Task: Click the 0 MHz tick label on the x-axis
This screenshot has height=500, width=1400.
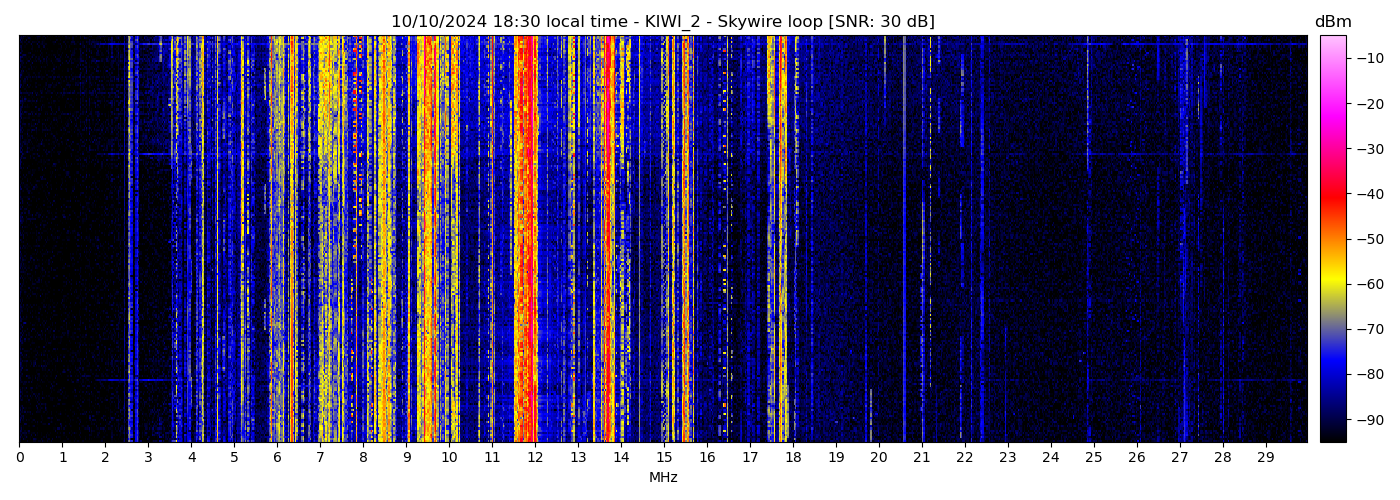Action: pyautogui.click(x=19, y=457)
